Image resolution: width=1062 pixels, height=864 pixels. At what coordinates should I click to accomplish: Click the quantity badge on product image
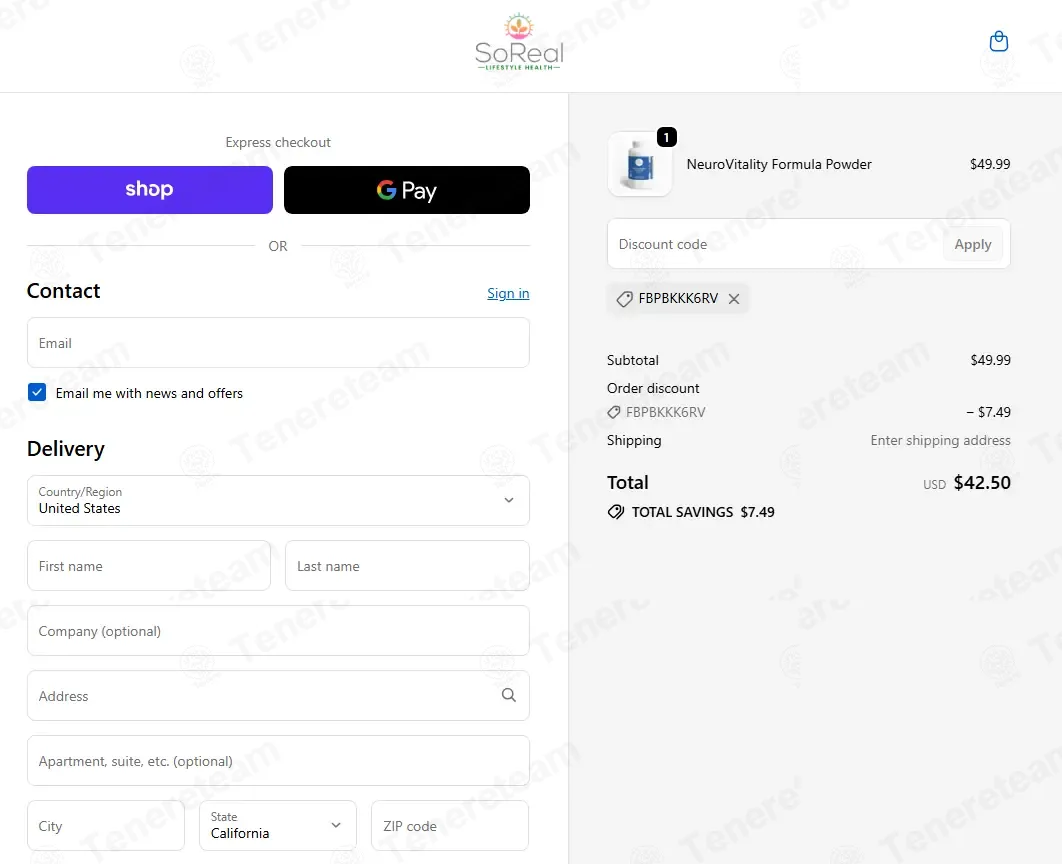[x=666, y=137]
